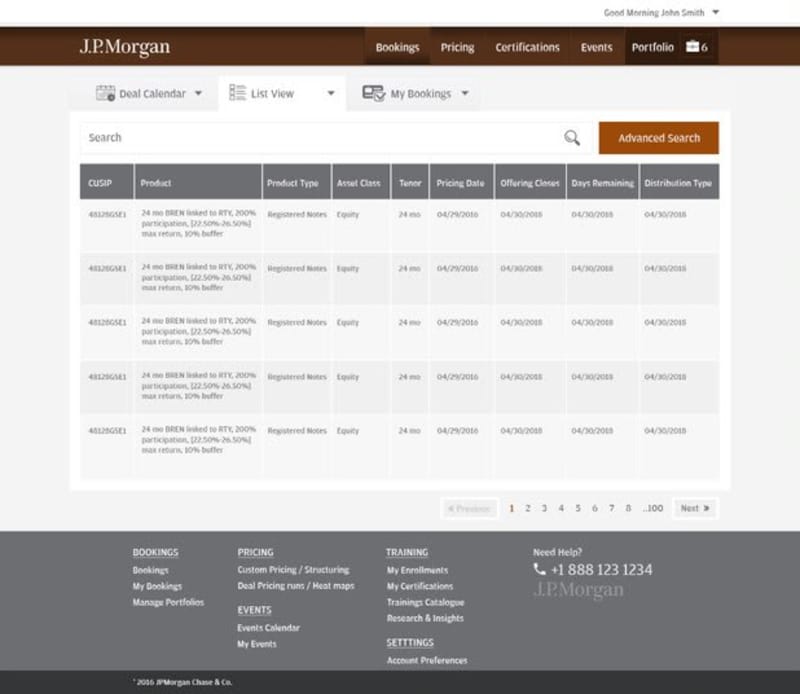Click into the Search input field
This screenshot has height=694, width=800.
321,138
